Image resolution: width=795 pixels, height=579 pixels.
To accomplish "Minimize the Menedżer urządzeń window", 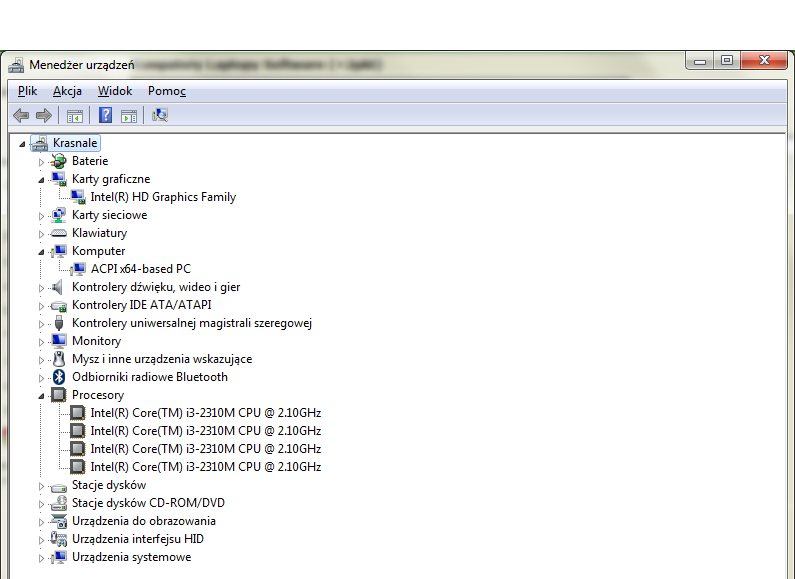I will coord(700,61).
